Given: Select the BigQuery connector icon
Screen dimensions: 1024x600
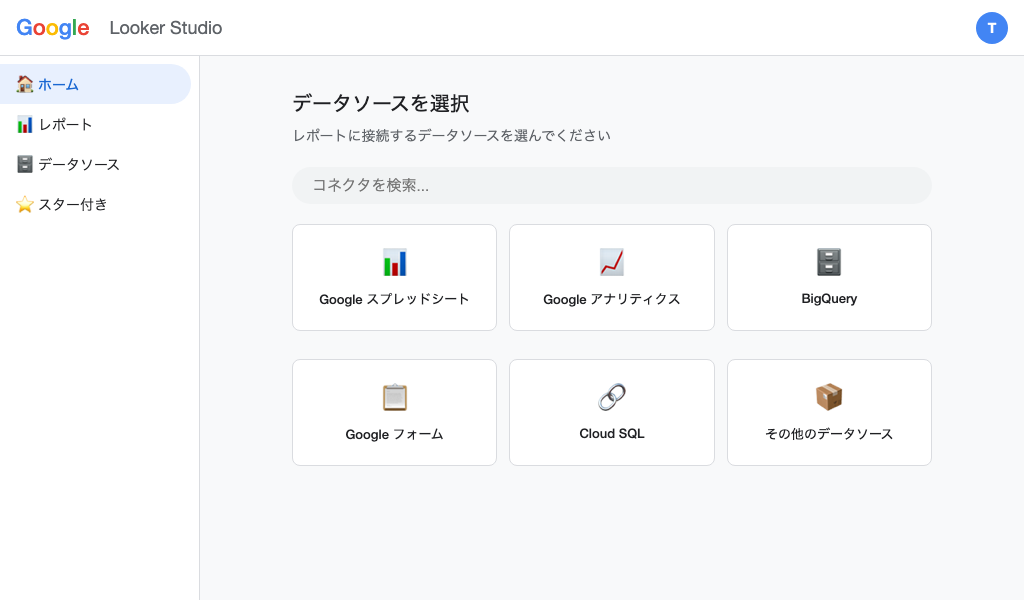Looking at the screenshot, I should tap(828, 262).
